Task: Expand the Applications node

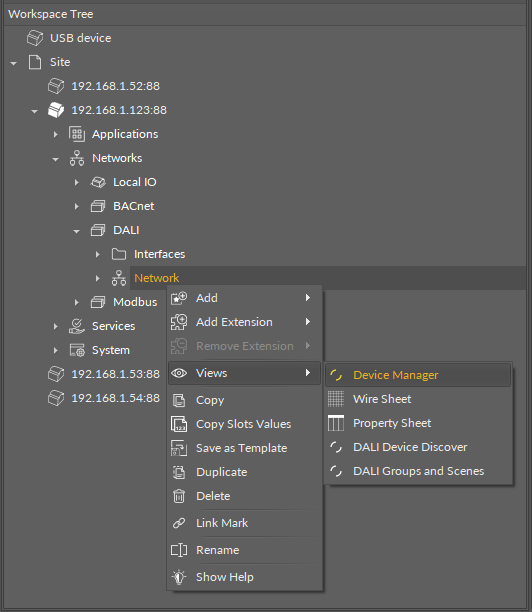Action: tap(55, 134)
